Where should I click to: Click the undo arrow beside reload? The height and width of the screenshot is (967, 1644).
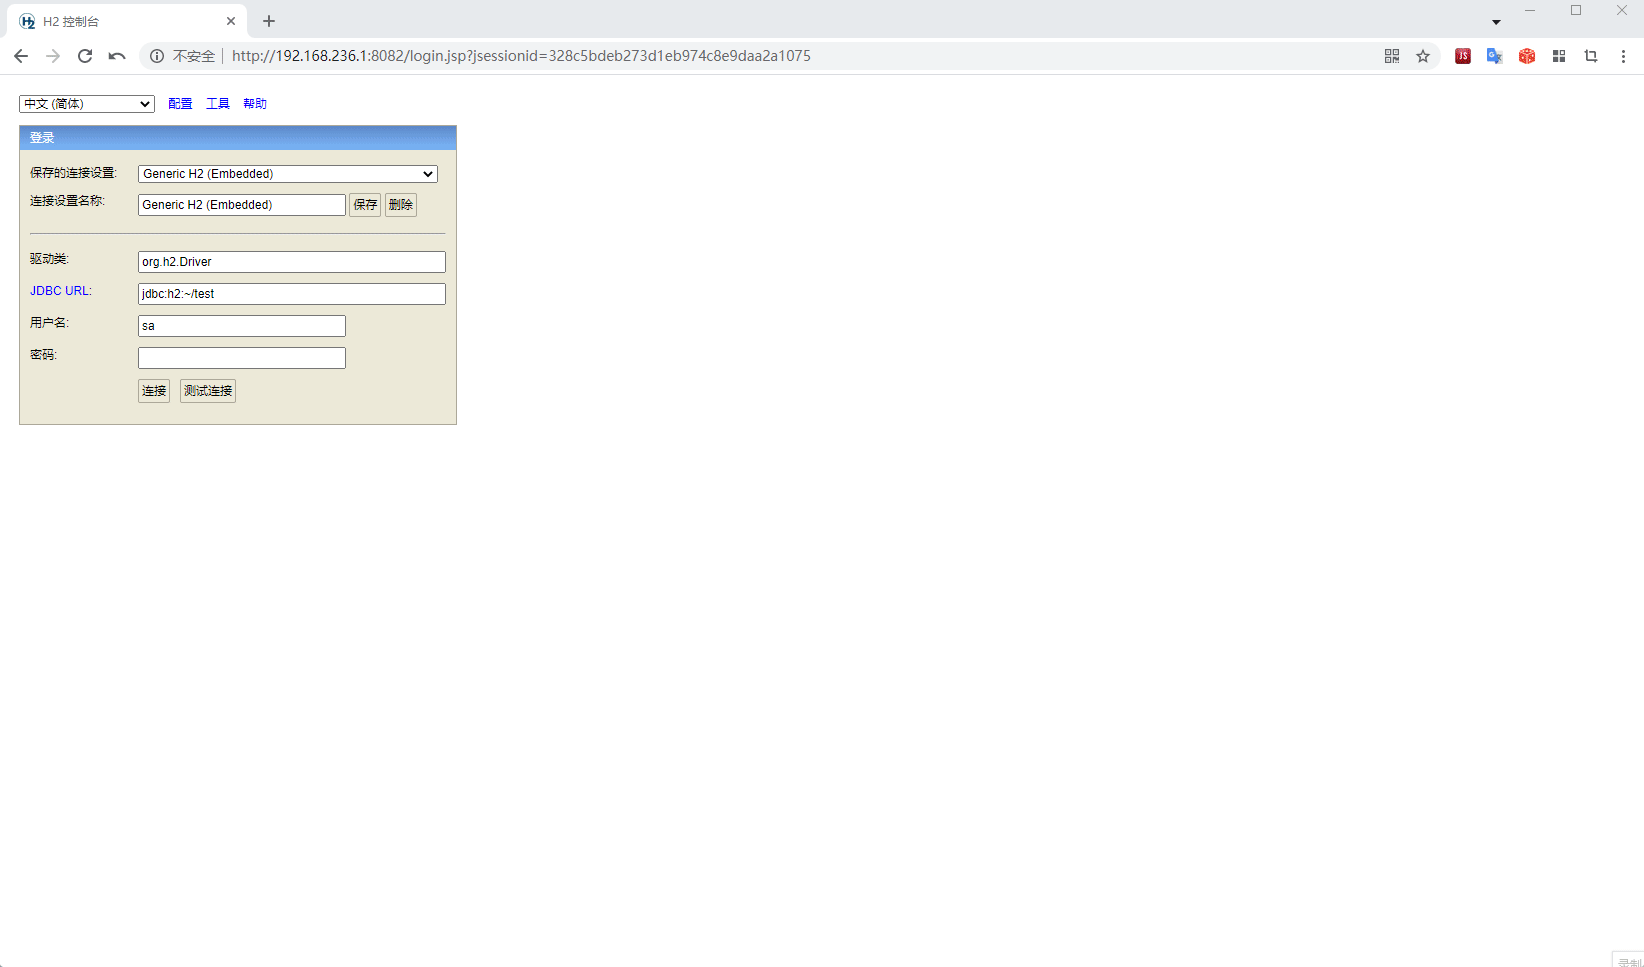pos(117,56)
